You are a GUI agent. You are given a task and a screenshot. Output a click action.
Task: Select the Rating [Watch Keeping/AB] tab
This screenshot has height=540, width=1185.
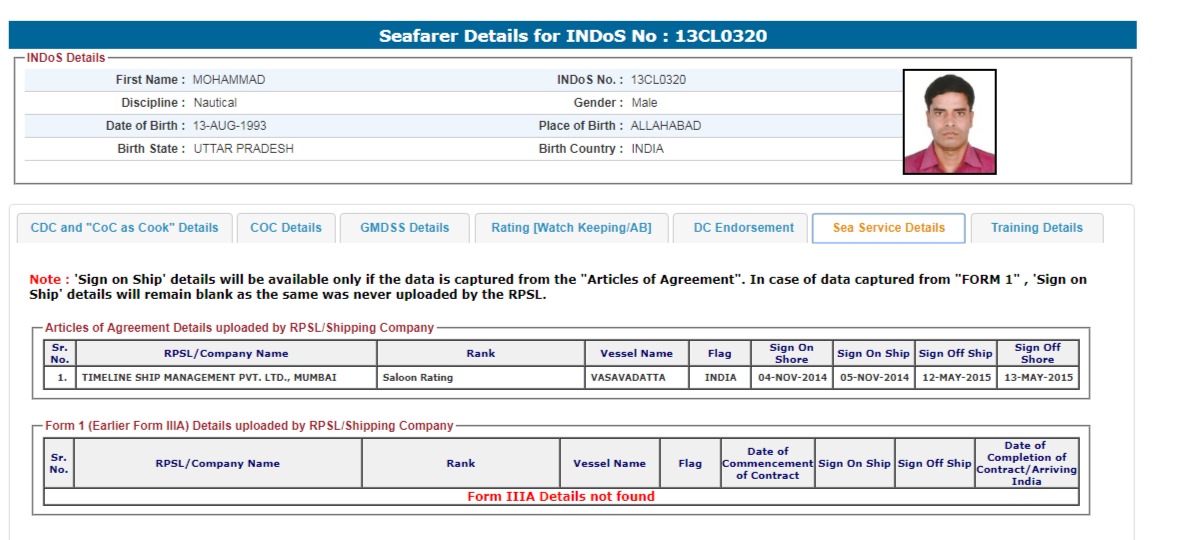[x=571, y=228]
